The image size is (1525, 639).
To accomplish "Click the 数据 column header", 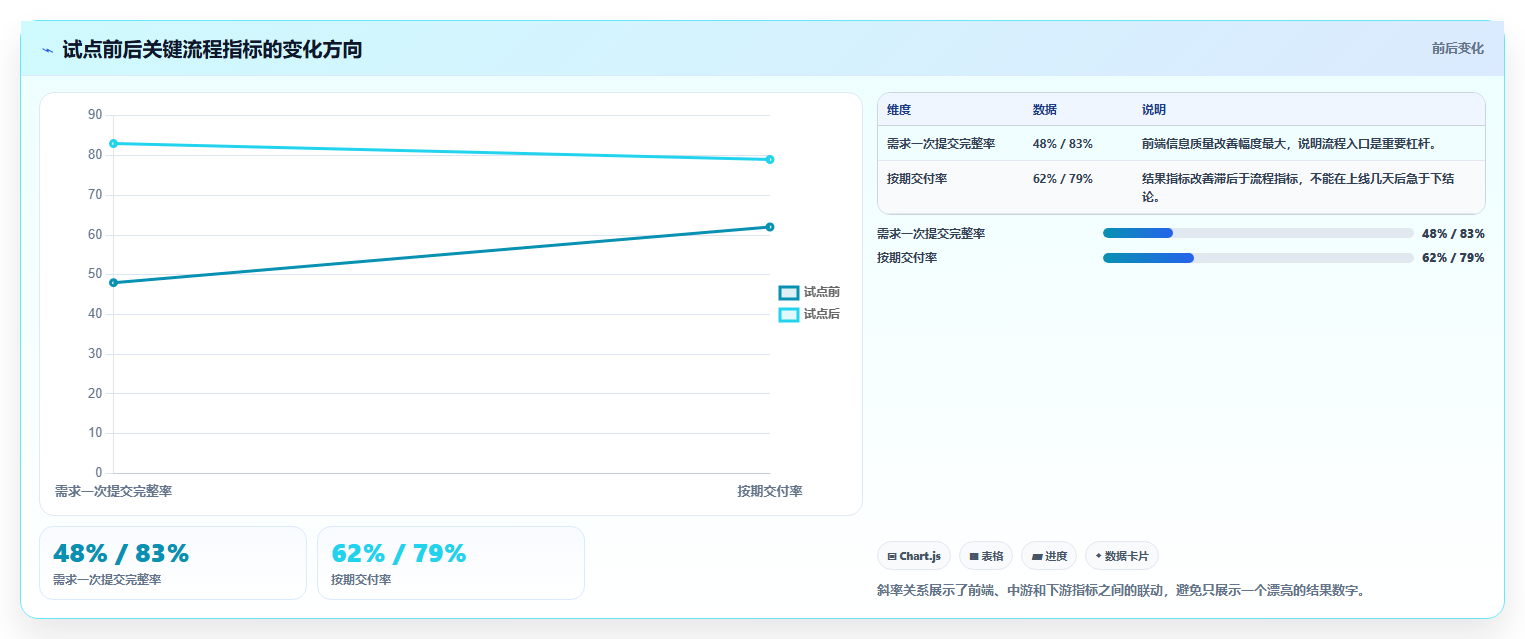I will (1045, 110).
